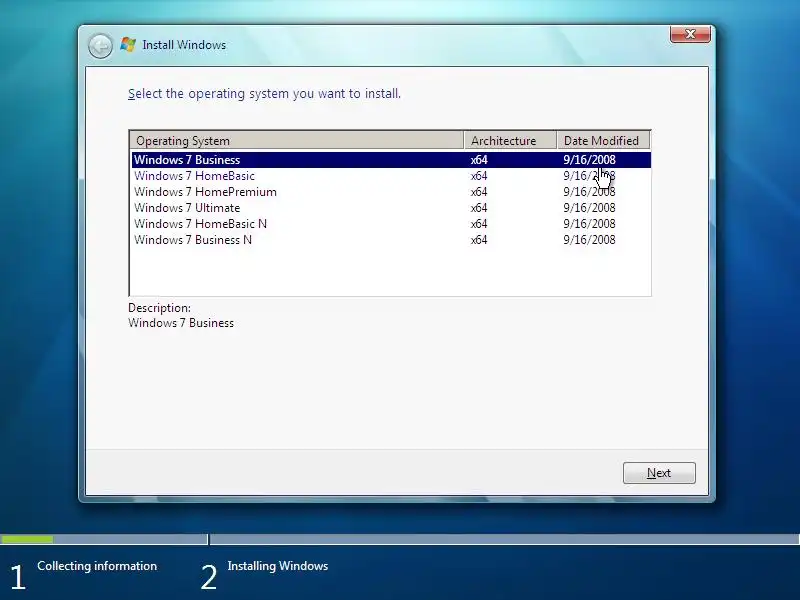The image size is (800, 600).
Task: Select the Windows 7 HomeBasic N entry
Action: pos(391,224)
